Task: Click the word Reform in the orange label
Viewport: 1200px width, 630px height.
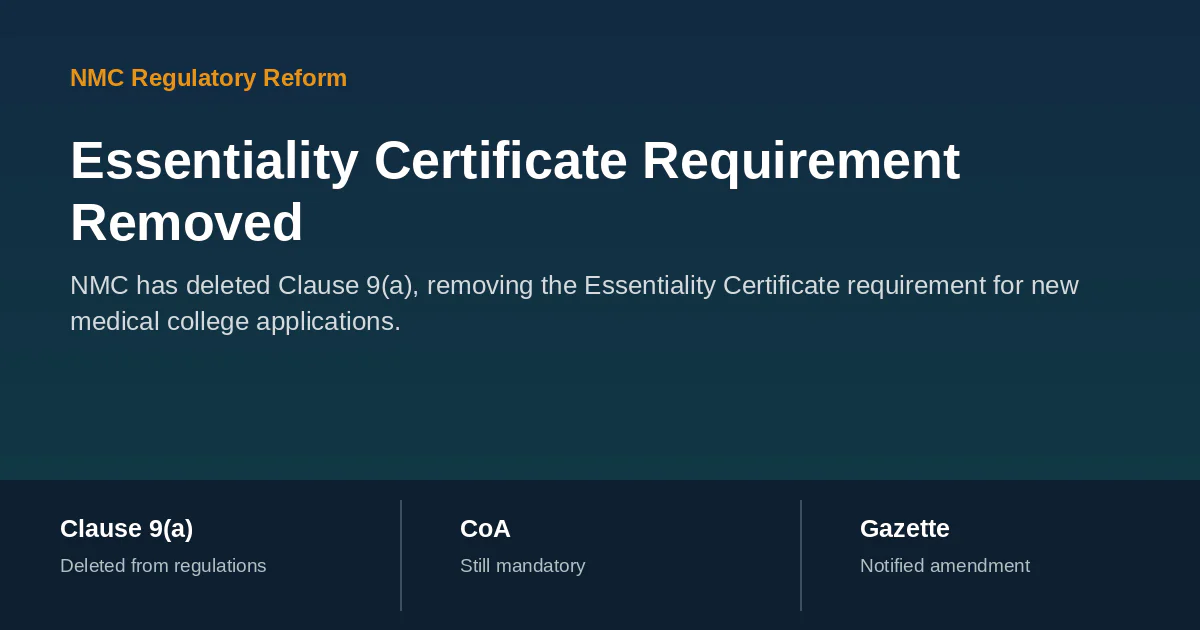Action: coord(305,78)
